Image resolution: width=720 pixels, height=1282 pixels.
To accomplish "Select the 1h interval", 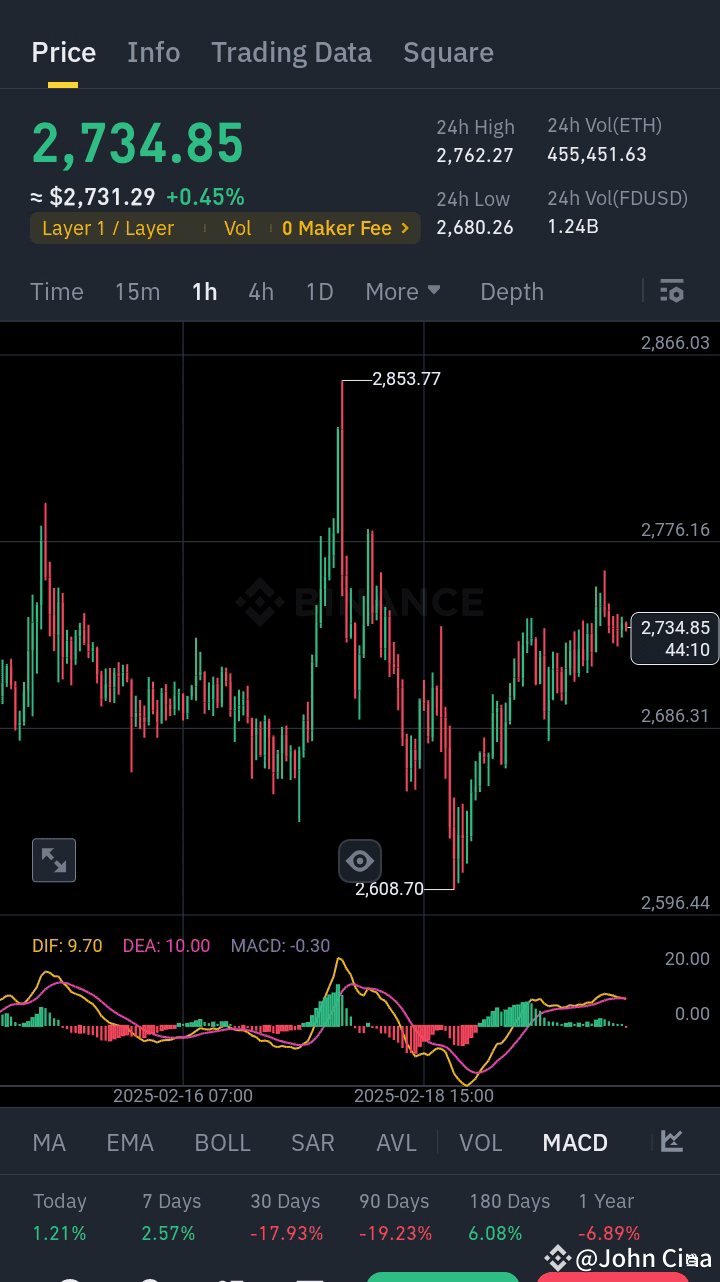I will click(204, 291).
